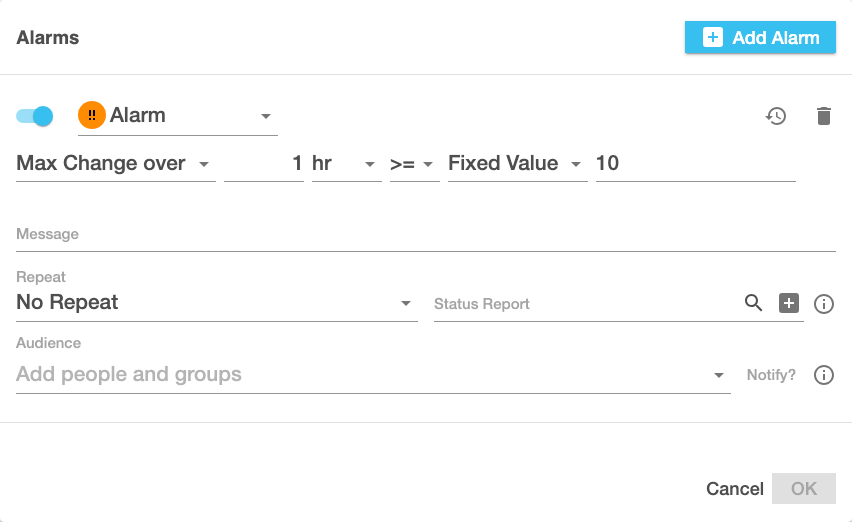852x522 pixels.
Task: Show info icon next to Notify
Action: (x=824, y=375)
